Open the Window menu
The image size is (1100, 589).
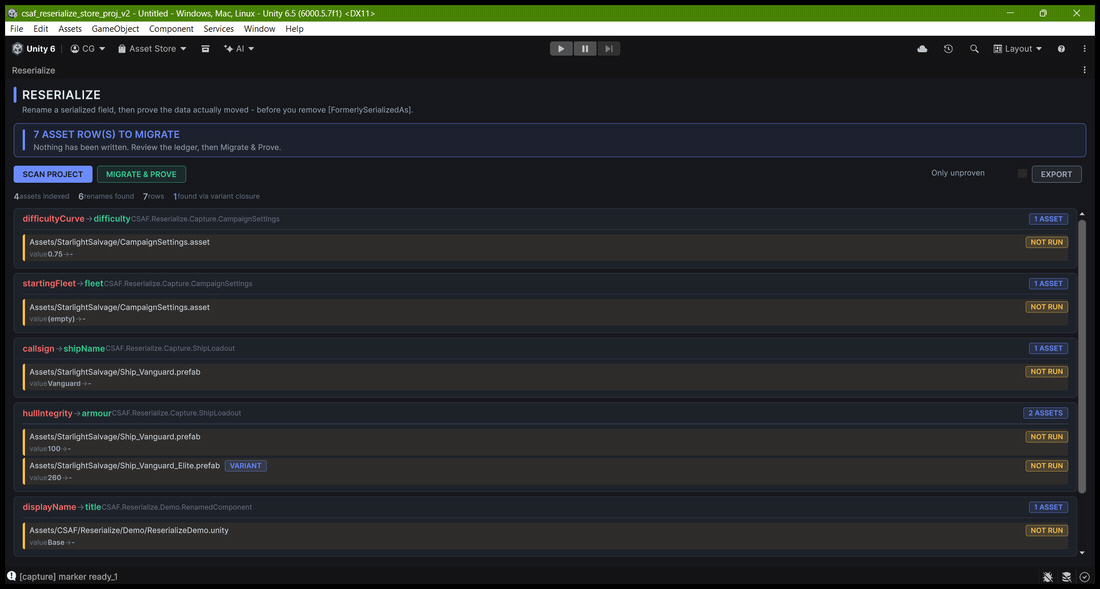(260, 29)
